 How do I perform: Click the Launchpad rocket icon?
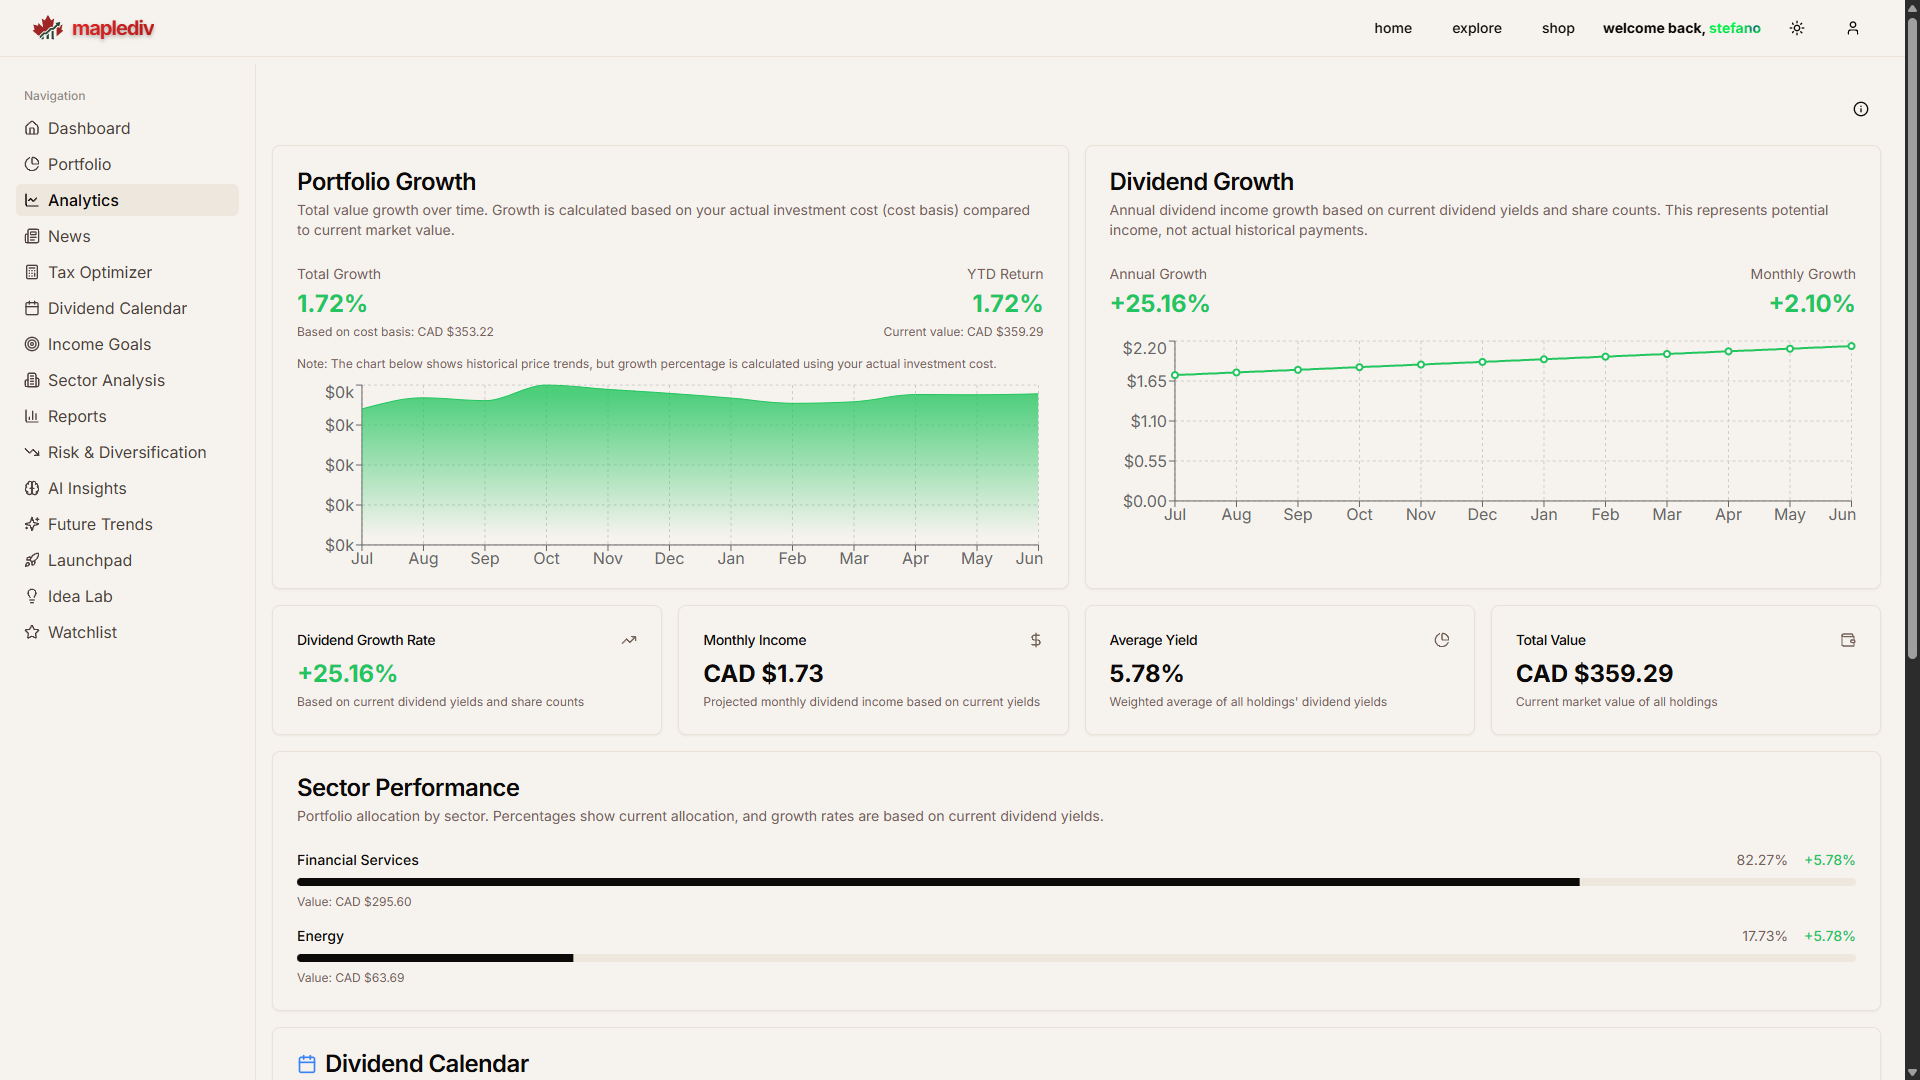point(31,560)
